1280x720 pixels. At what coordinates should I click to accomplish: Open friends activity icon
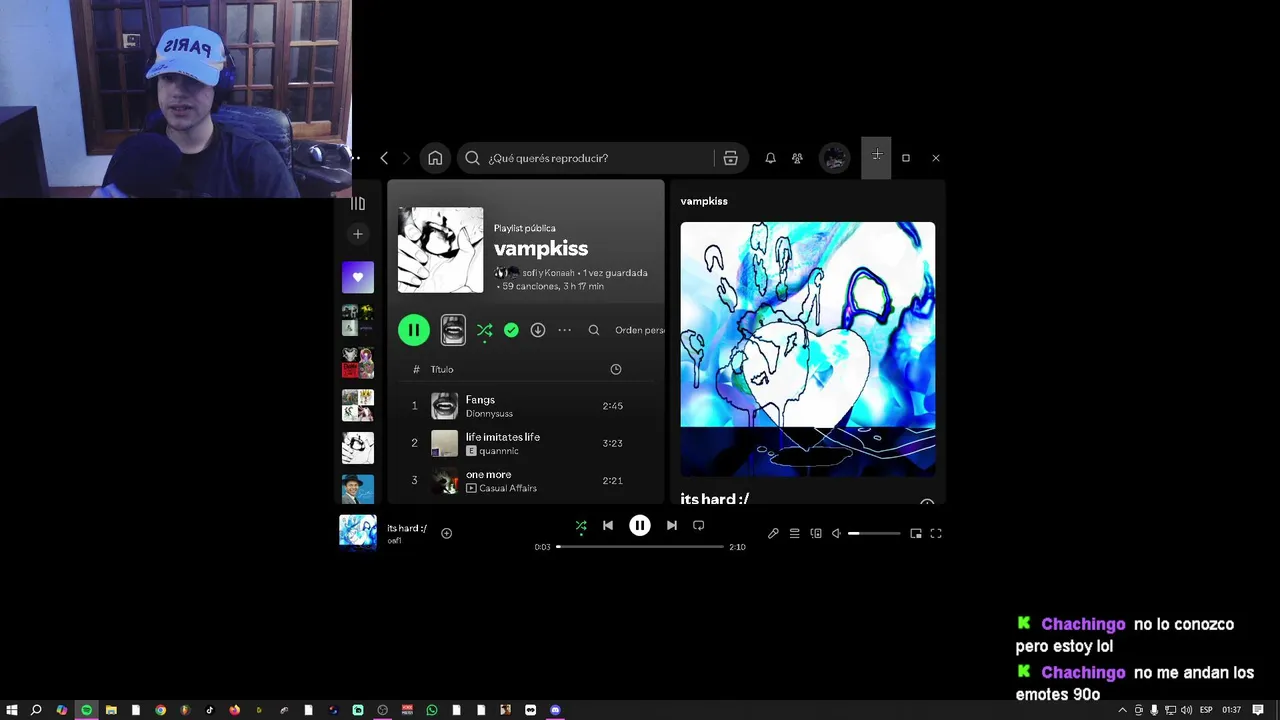point(797,158)
